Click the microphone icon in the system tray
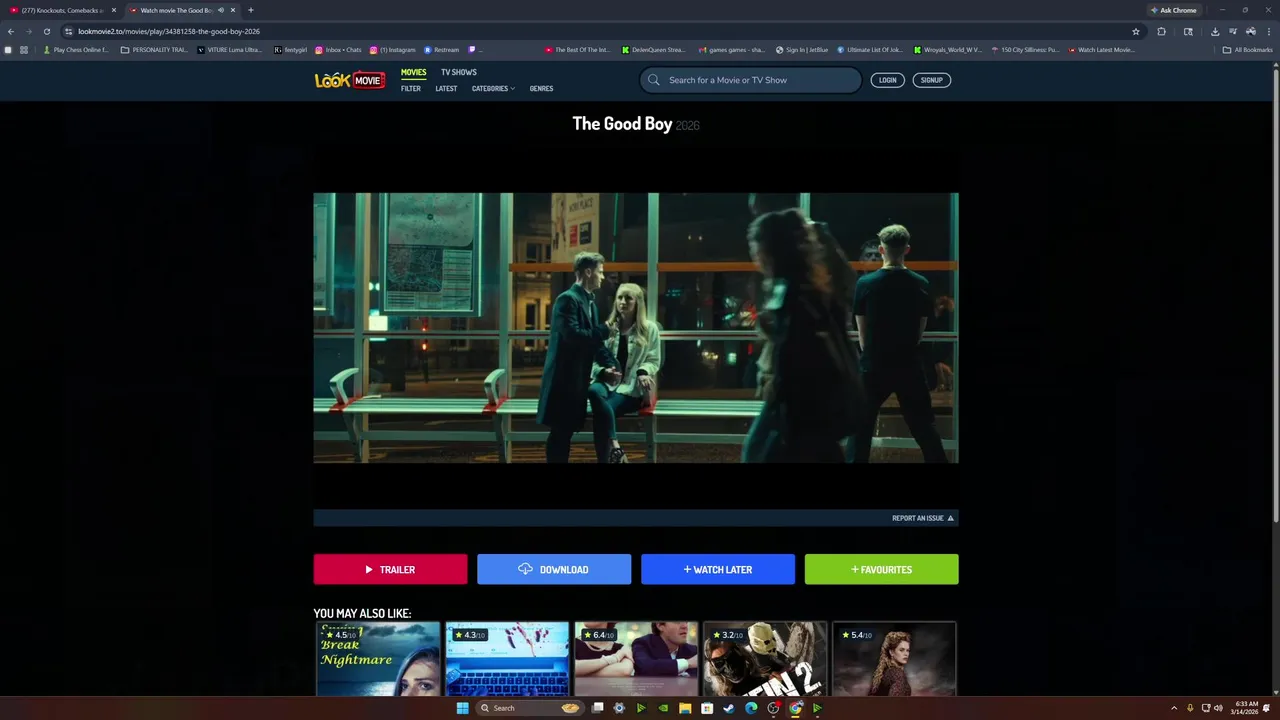Screen dimensions: 1280x720 1189,708
